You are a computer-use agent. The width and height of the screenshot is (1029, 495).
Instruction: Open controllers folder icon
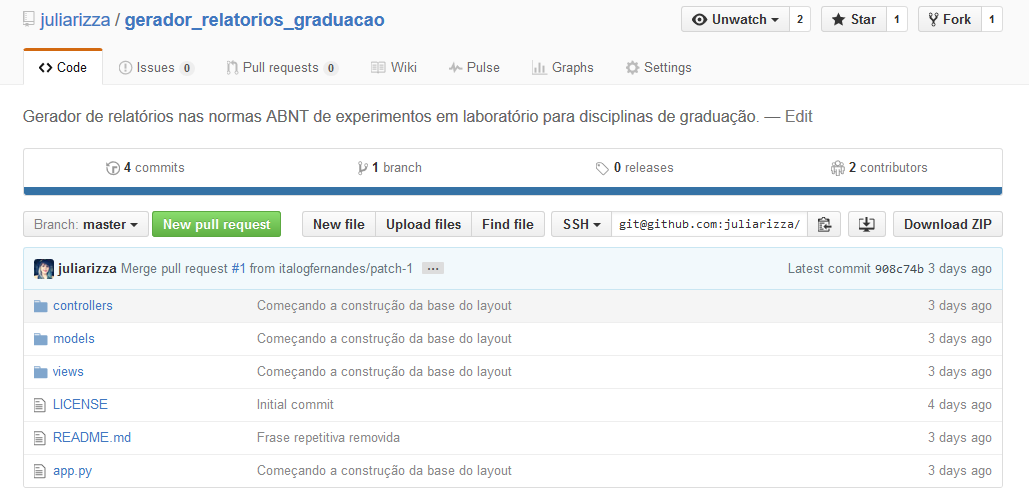point(41,306)
